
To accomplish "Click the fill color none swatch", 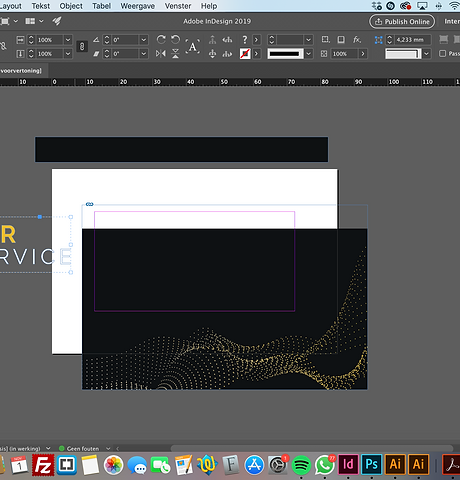I will point(245,53).
